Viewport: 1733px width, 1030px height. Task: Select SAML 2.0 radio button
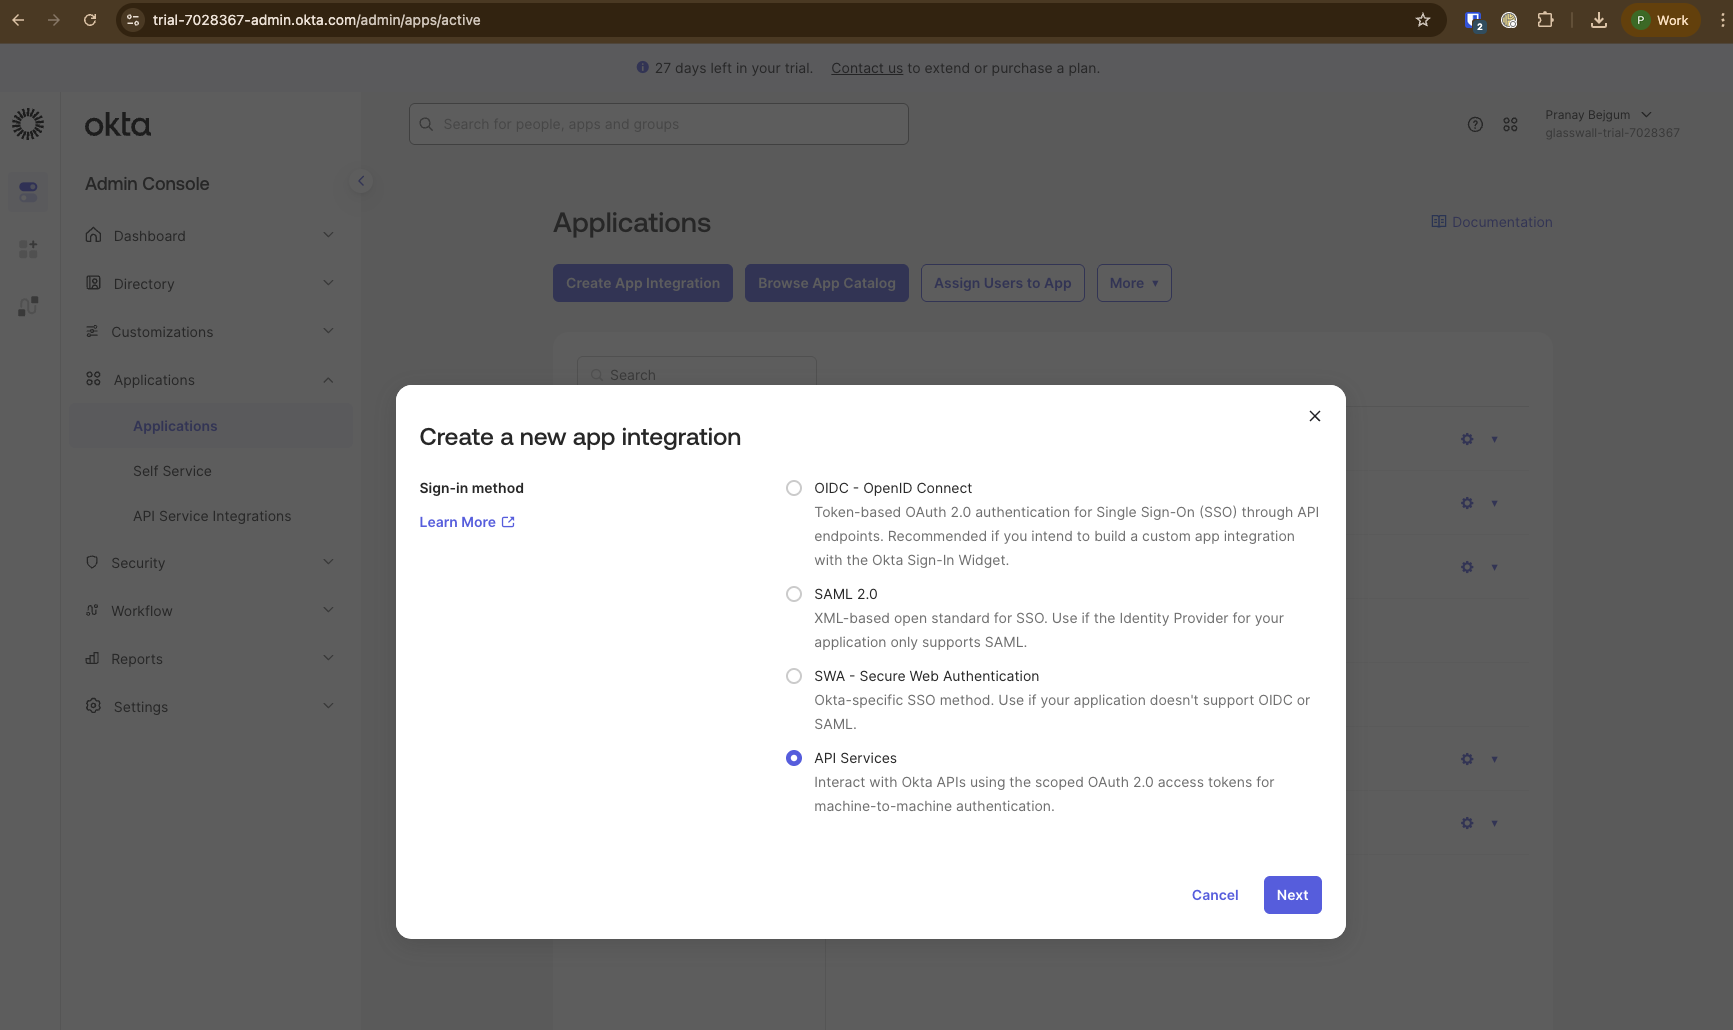(x=794, y=594)
